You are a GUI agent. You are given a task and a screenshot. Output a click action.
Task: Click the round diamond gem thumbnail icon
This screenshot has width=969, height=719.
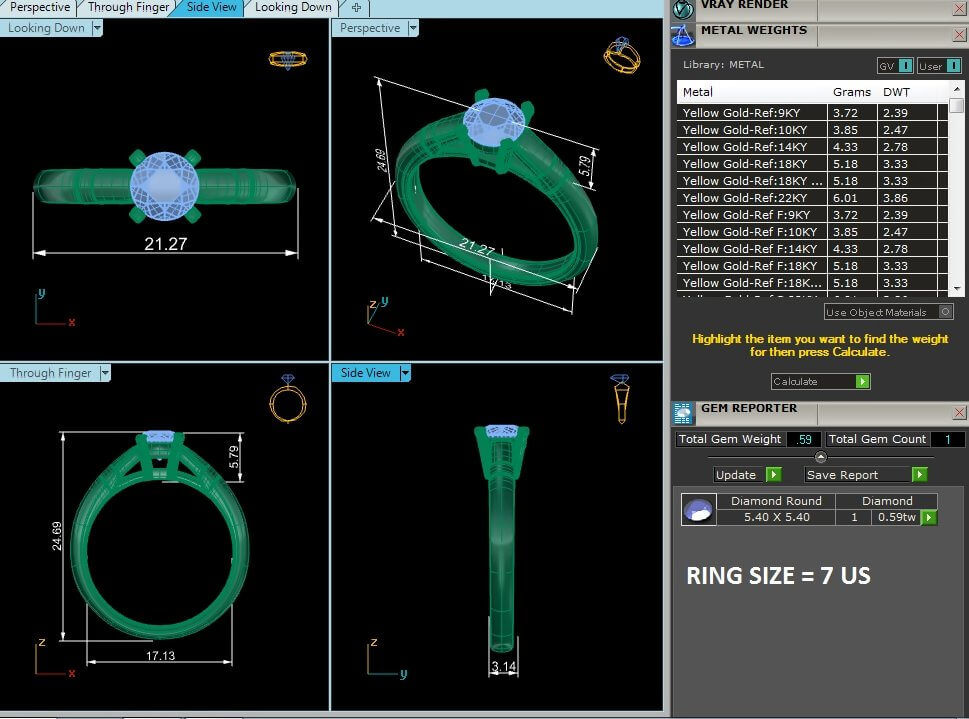click(x=698, y=510)
